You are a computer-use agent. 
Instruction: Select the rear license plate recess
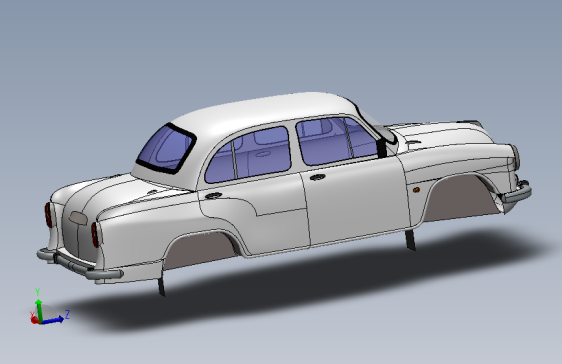(x=78, y=218)
